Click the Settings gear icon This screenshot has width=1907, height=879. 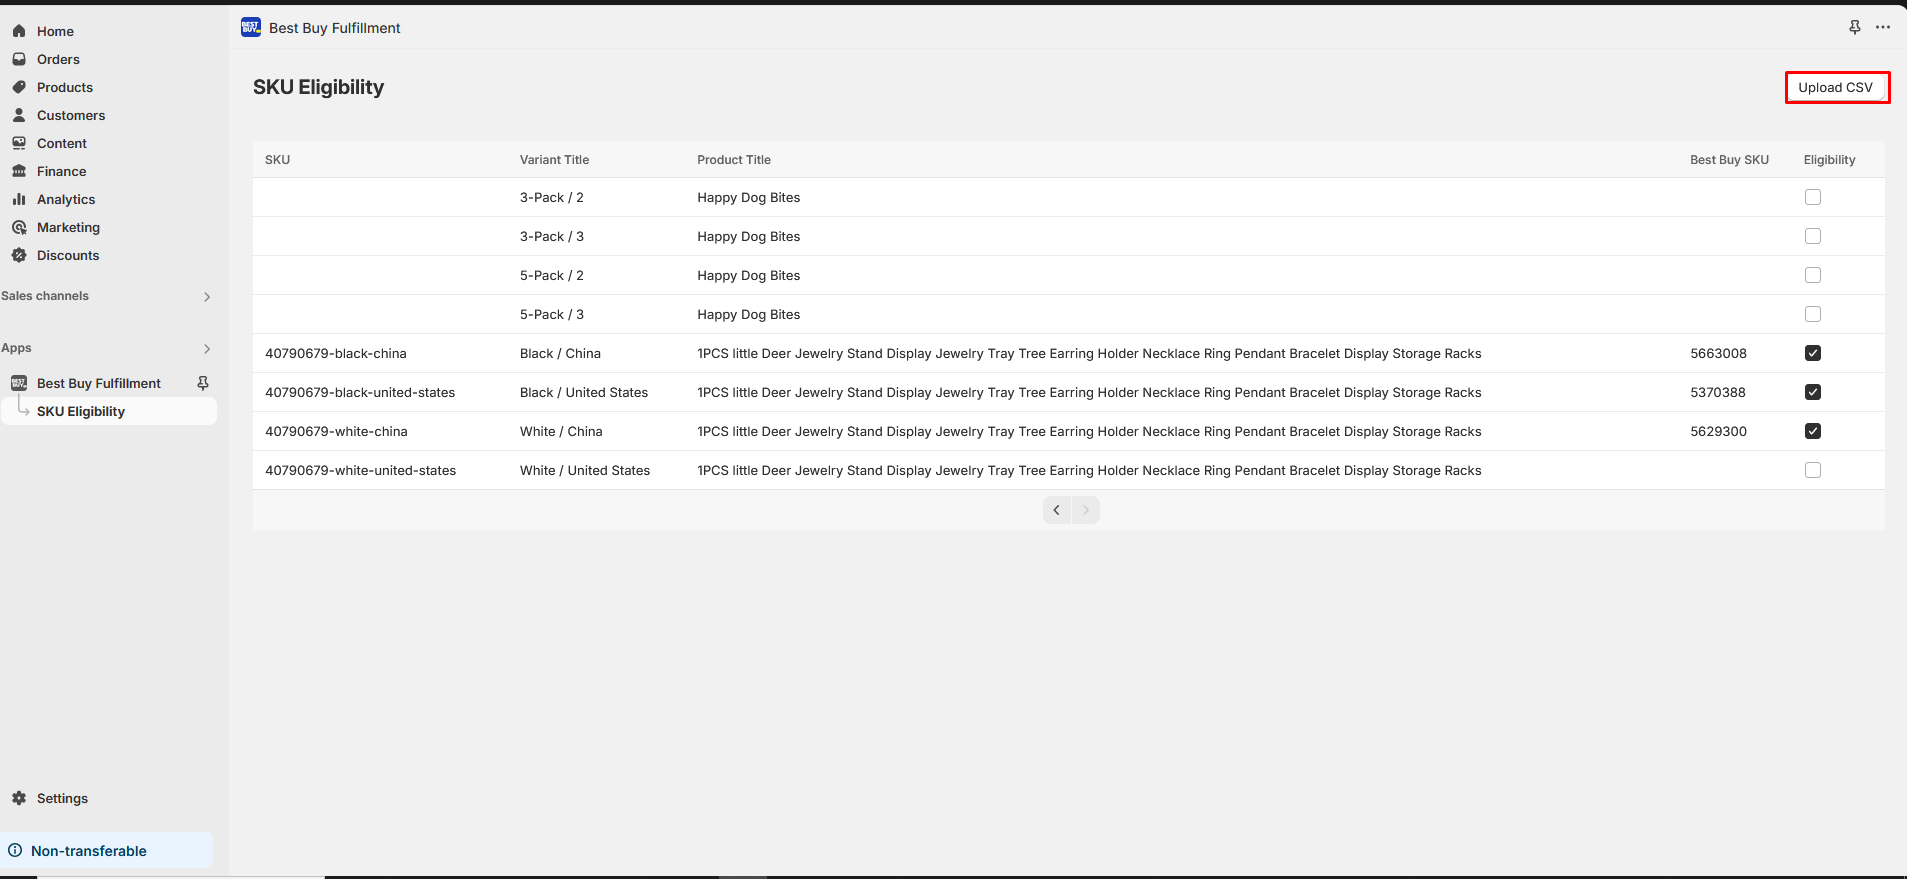coord(19,798)
